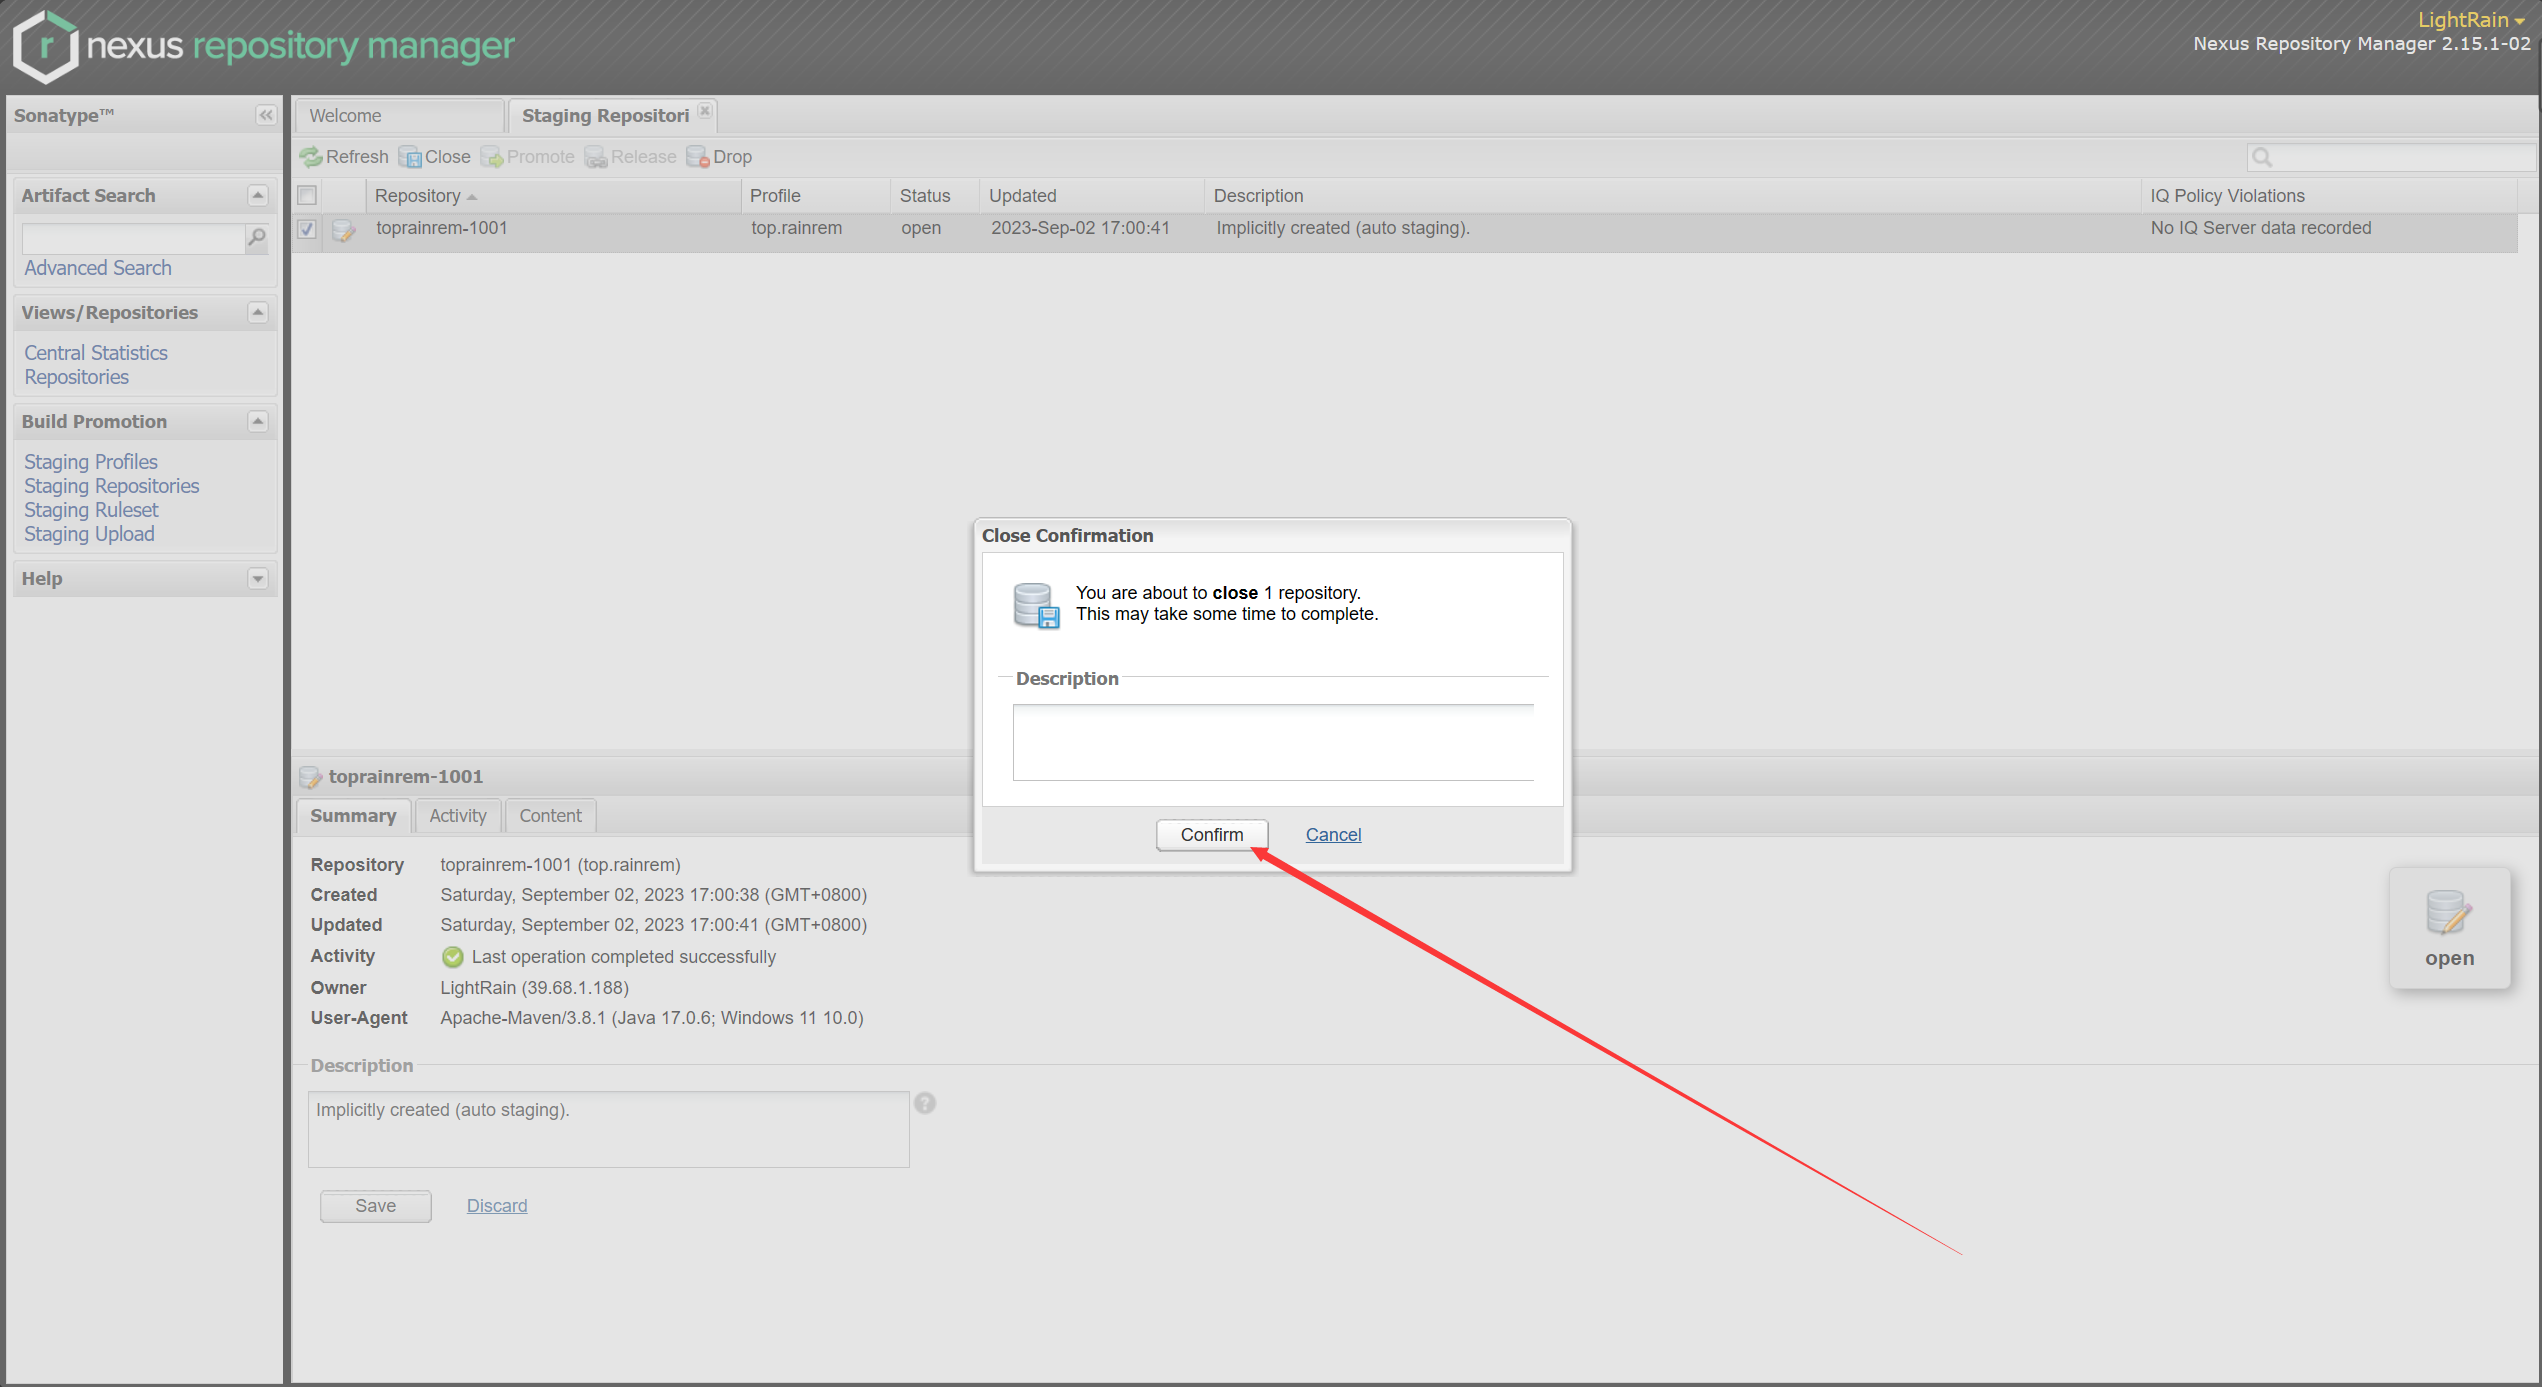Collapse the Sonatype sidebar with double-arrow icon

pos(265,115)
